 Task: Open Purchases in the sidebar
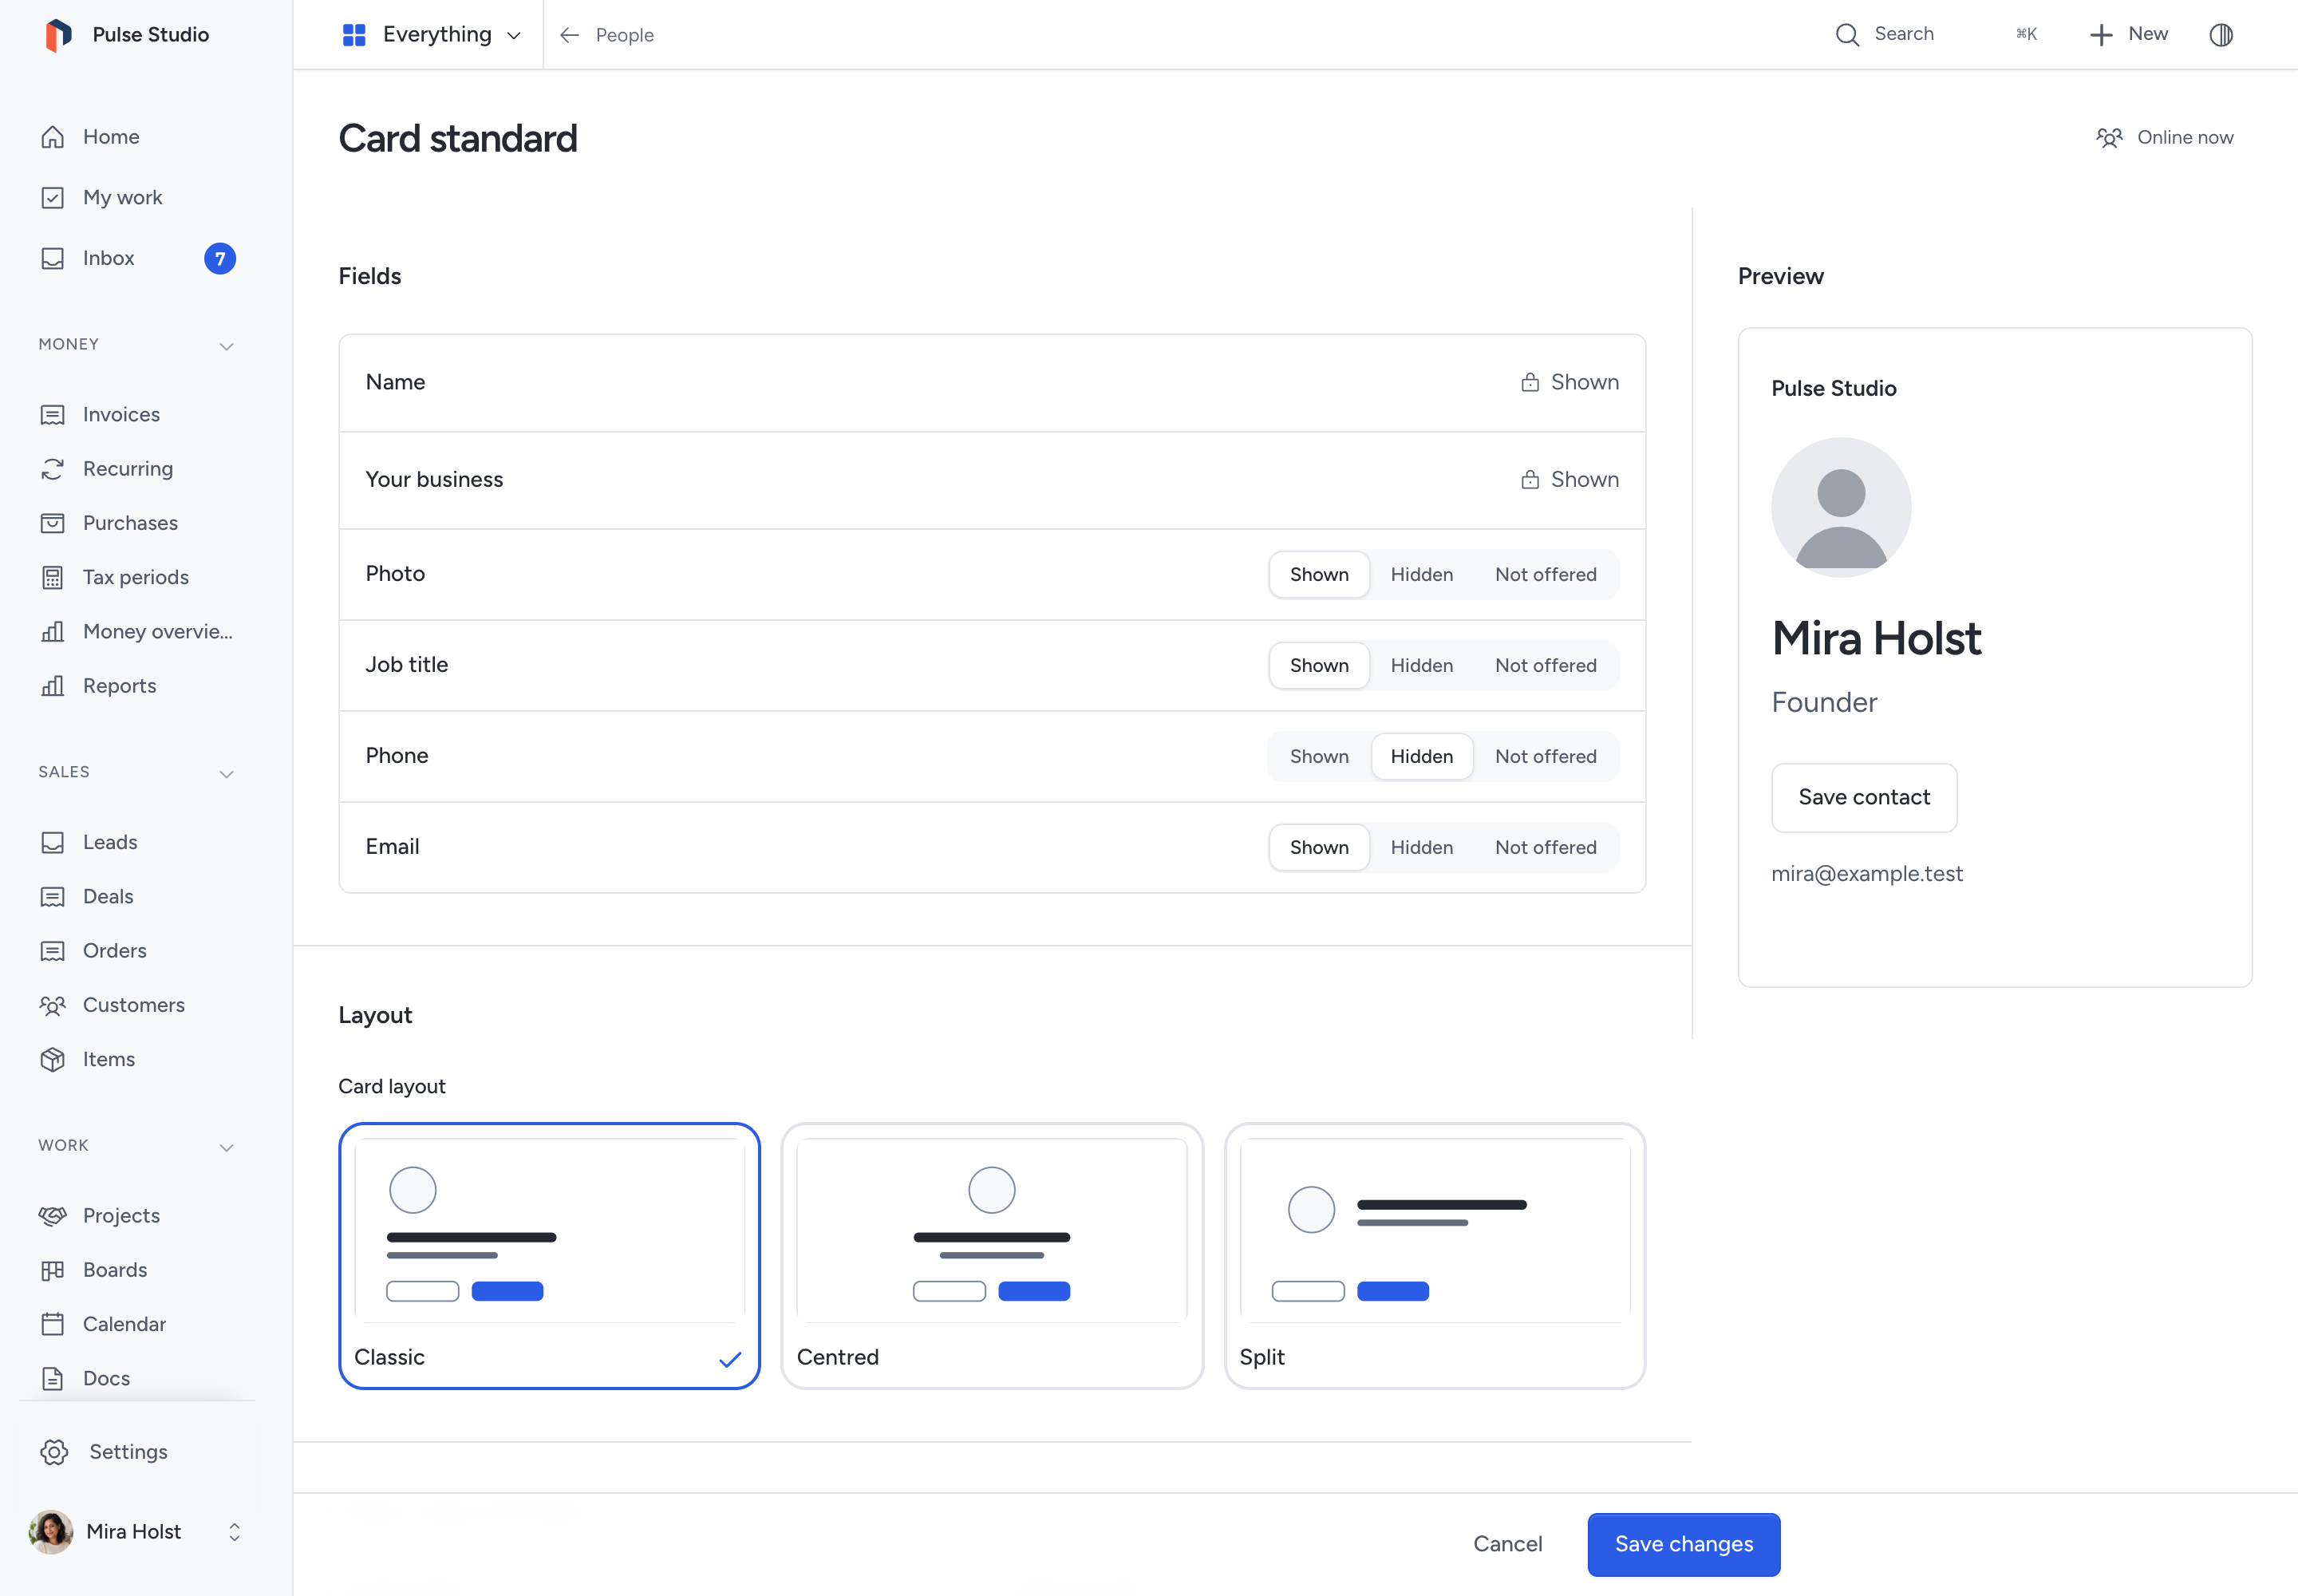click(x=130, y=523)
